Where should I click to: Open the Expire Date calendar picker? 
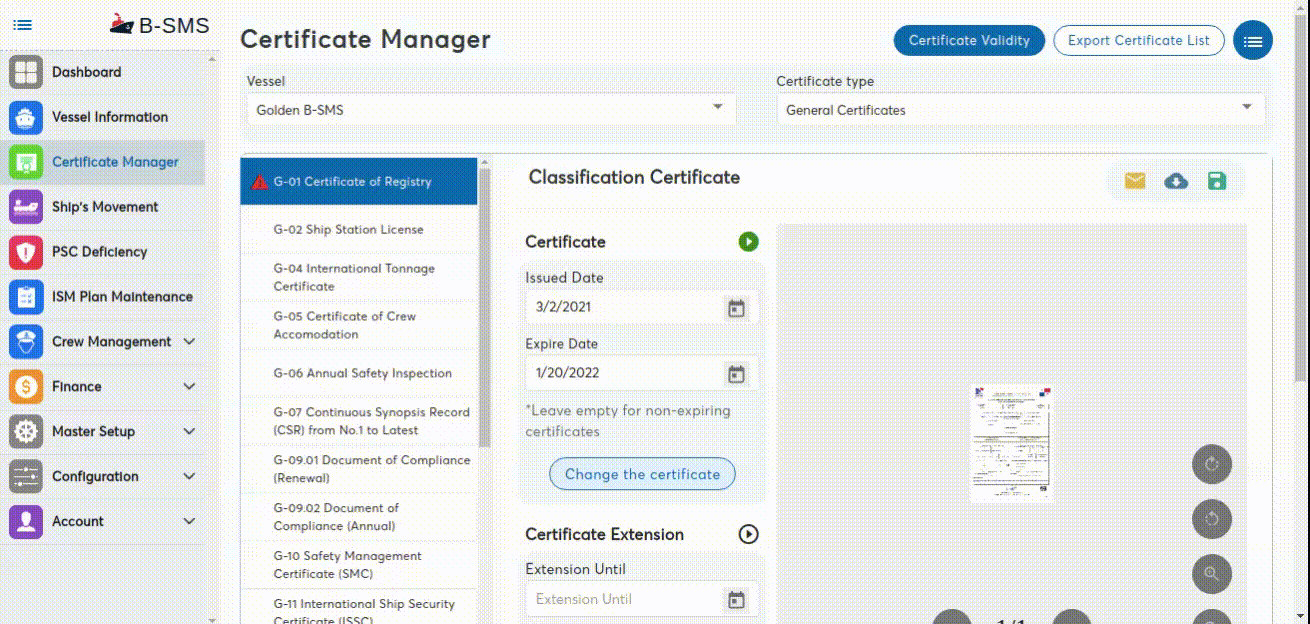736,373
